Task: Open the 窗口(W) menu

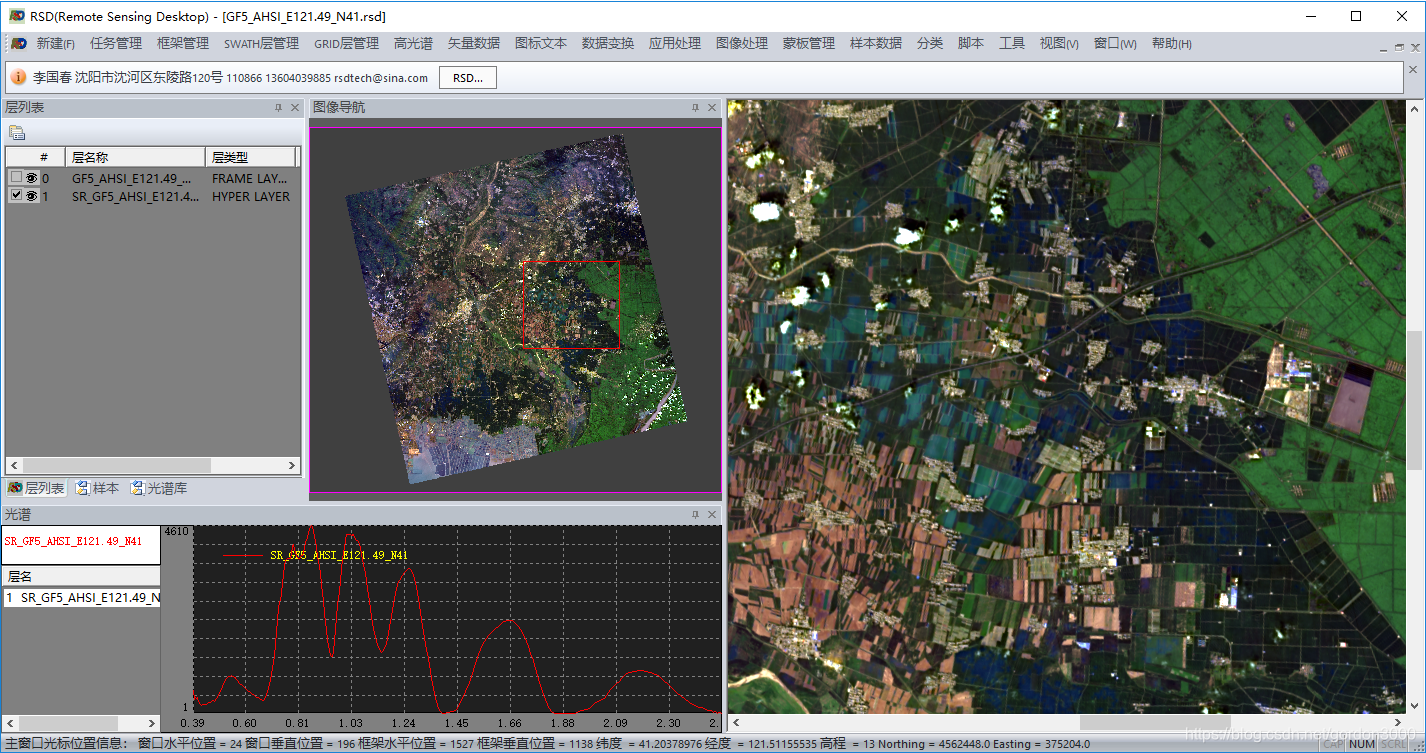Action: [1115, 44]
